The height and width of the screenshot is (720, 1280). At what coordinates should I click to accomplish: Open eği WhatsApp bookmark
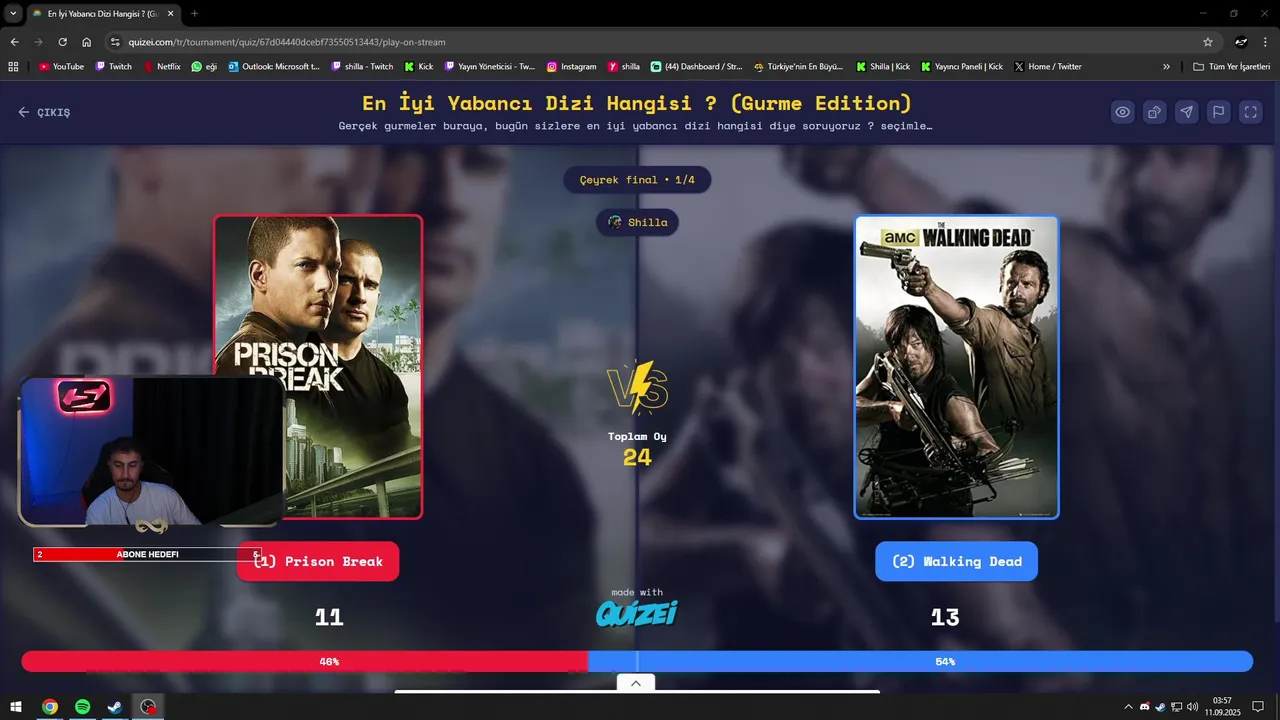(204, 66)
